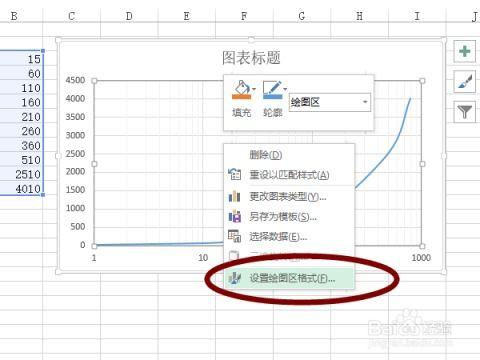
Task: Click the Outline pen icon
Action: point(272,90)
